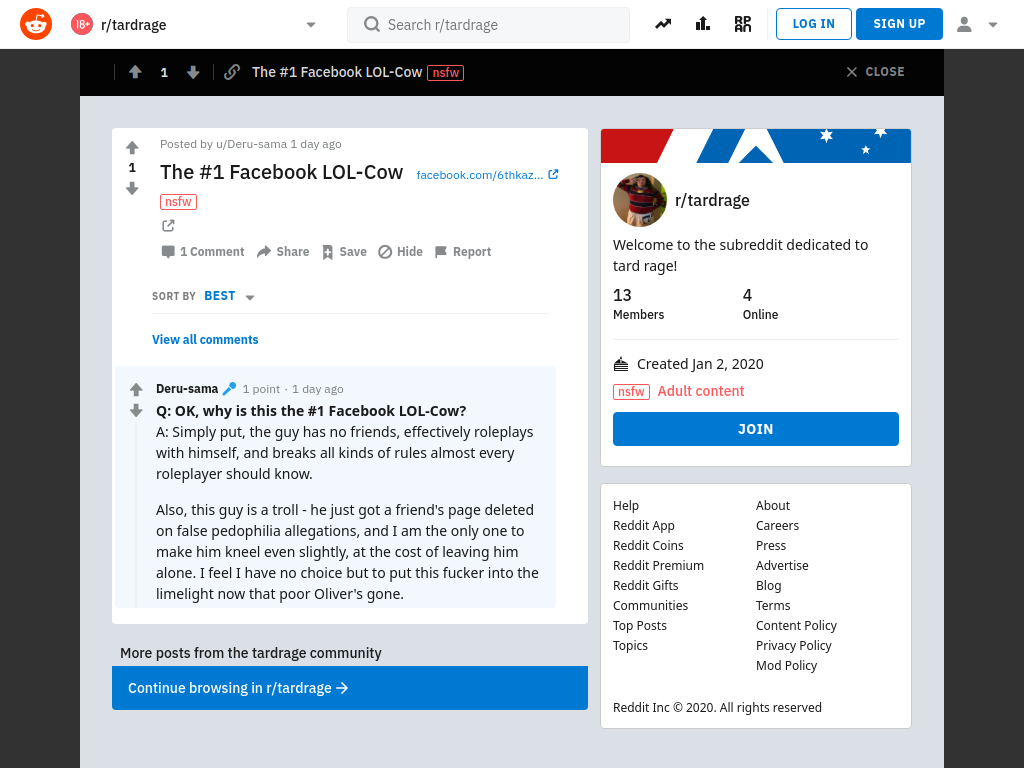
Task: Open the About footer link
Action: coord(773,505)
